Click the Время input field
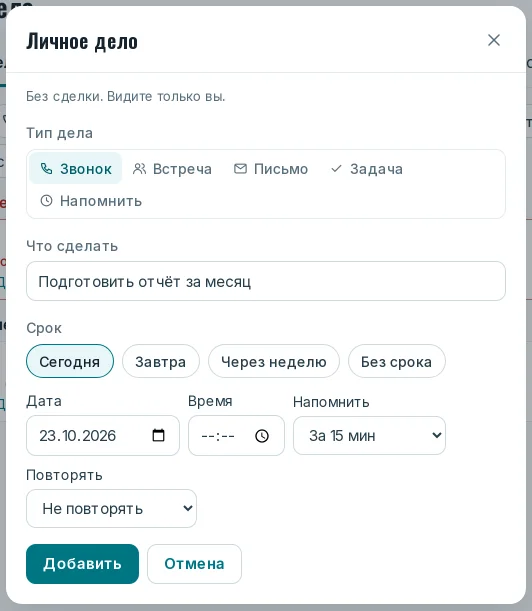The width and height of the screenshot is (532, 611). point(236,435)
